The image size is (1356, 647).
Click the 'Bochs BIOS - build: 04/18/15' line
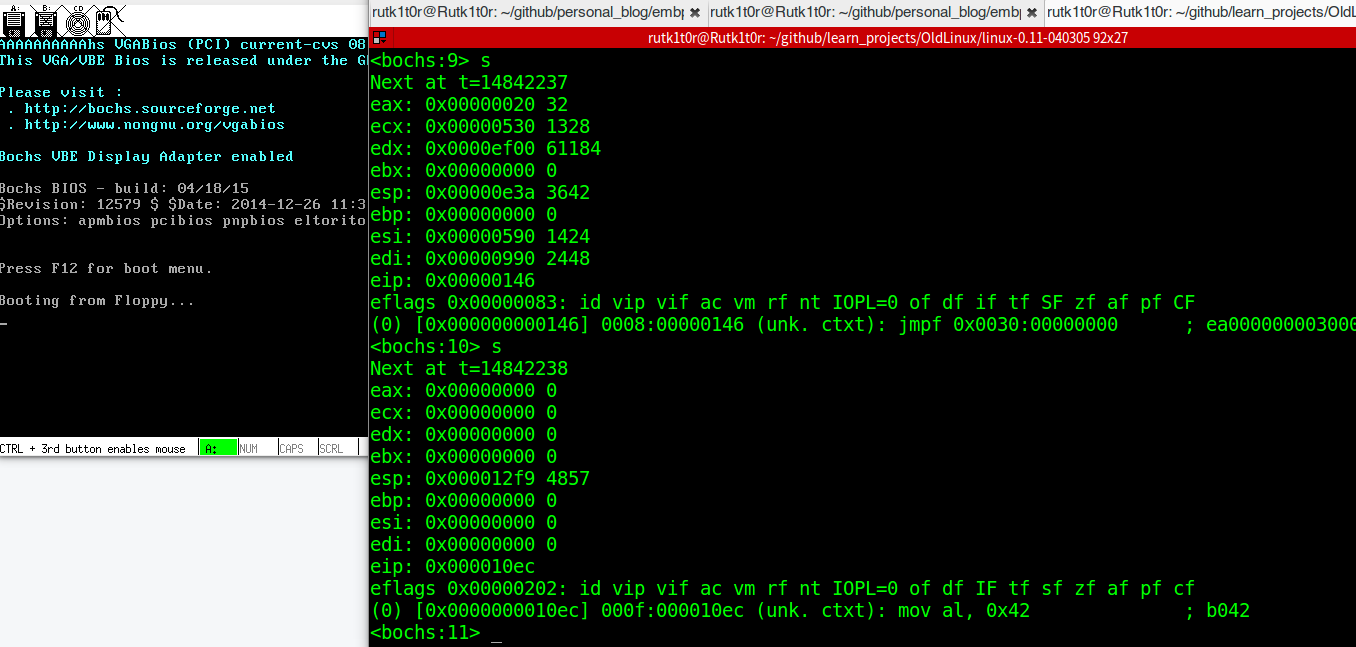pos(125,188)
